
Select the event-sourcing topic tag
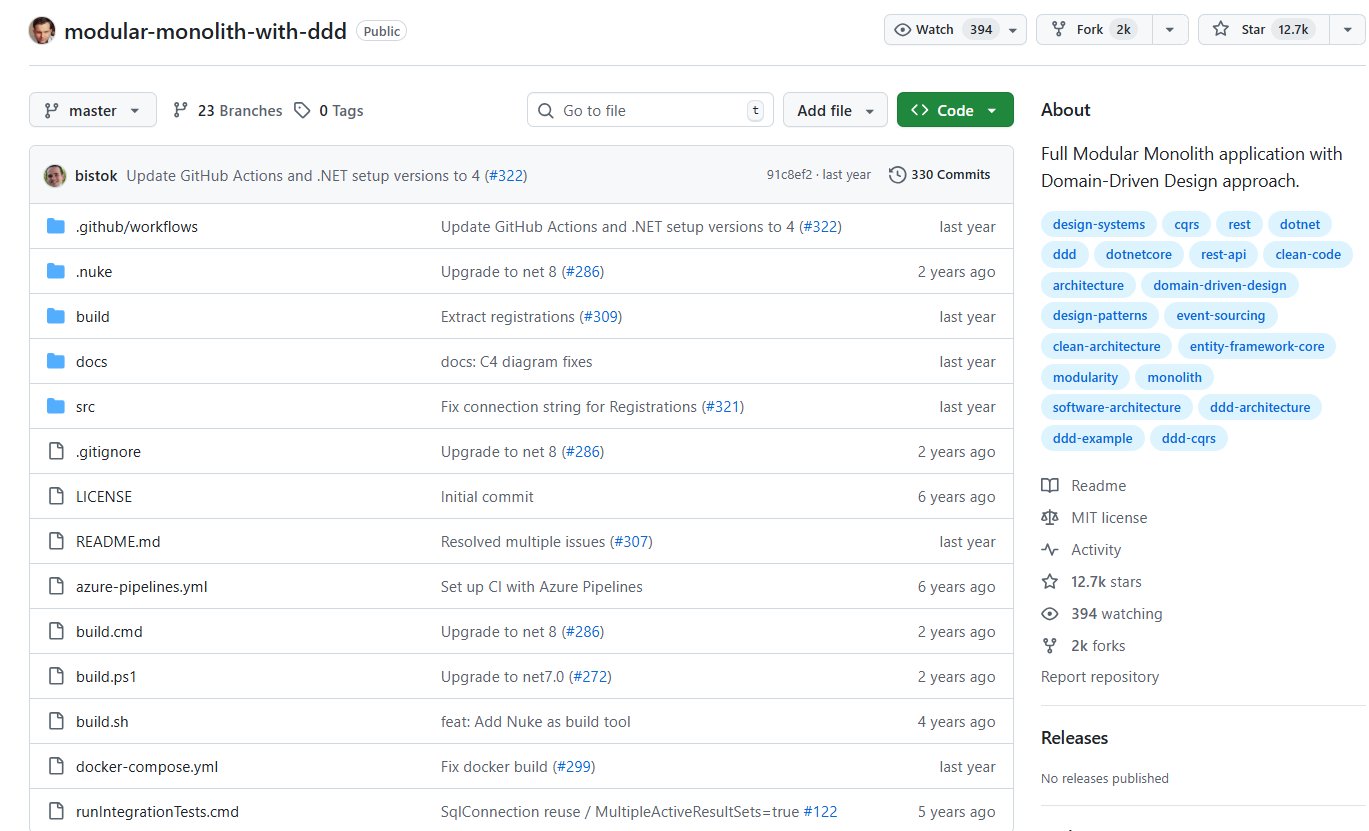coord(1221,316)
